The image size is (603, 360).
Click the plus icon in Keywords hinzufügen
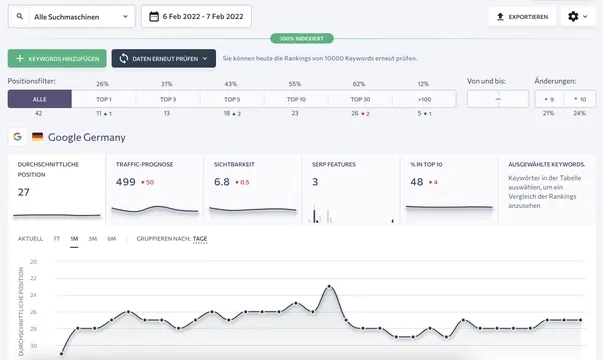click(20, 58)
